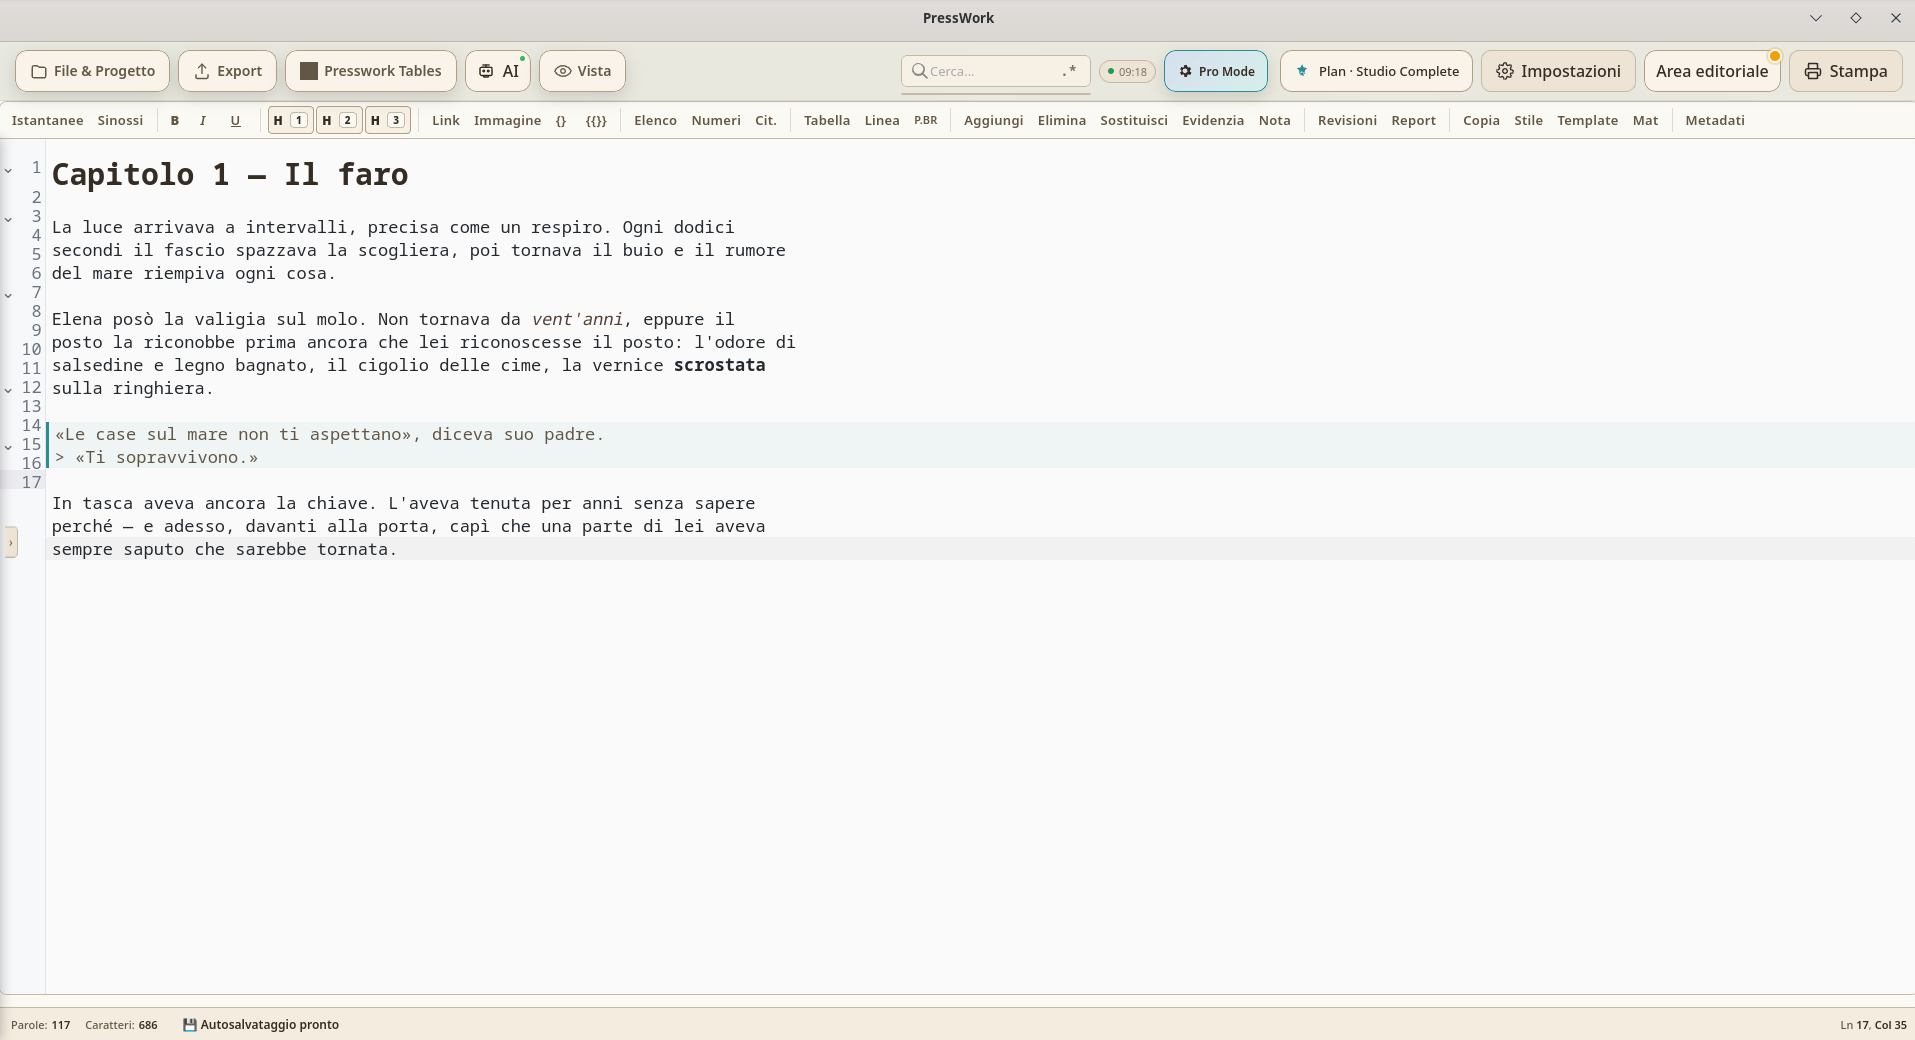Insert a Link
Viewport: 1915px width, 1040px height.
point(446,120)
